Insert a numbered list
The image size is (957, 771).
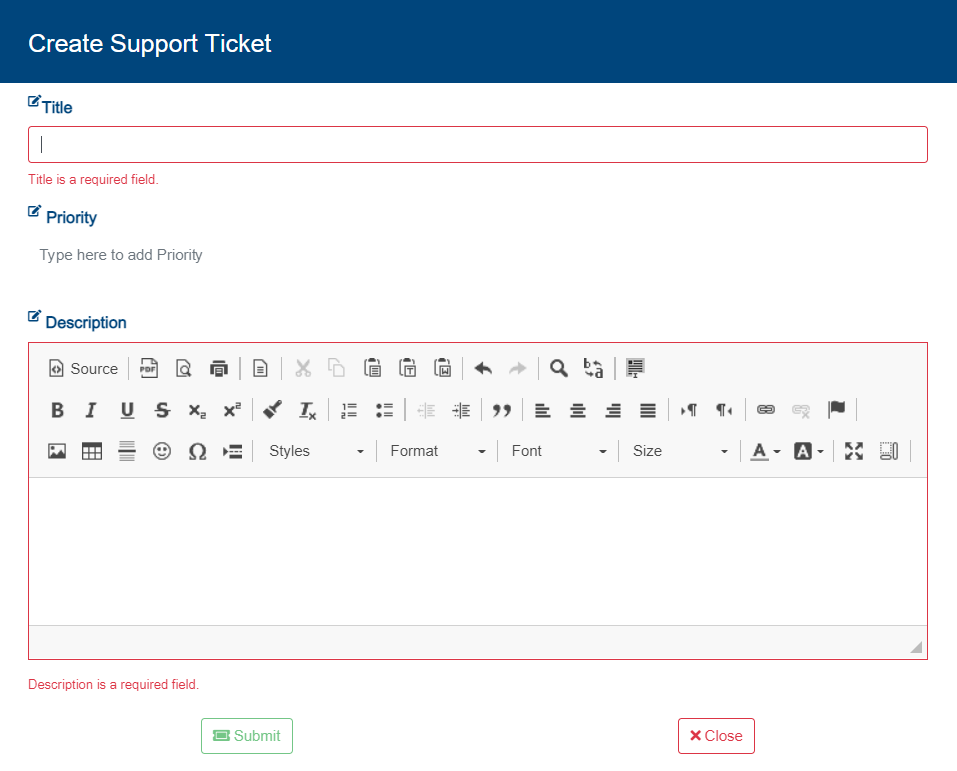point(349,410)
